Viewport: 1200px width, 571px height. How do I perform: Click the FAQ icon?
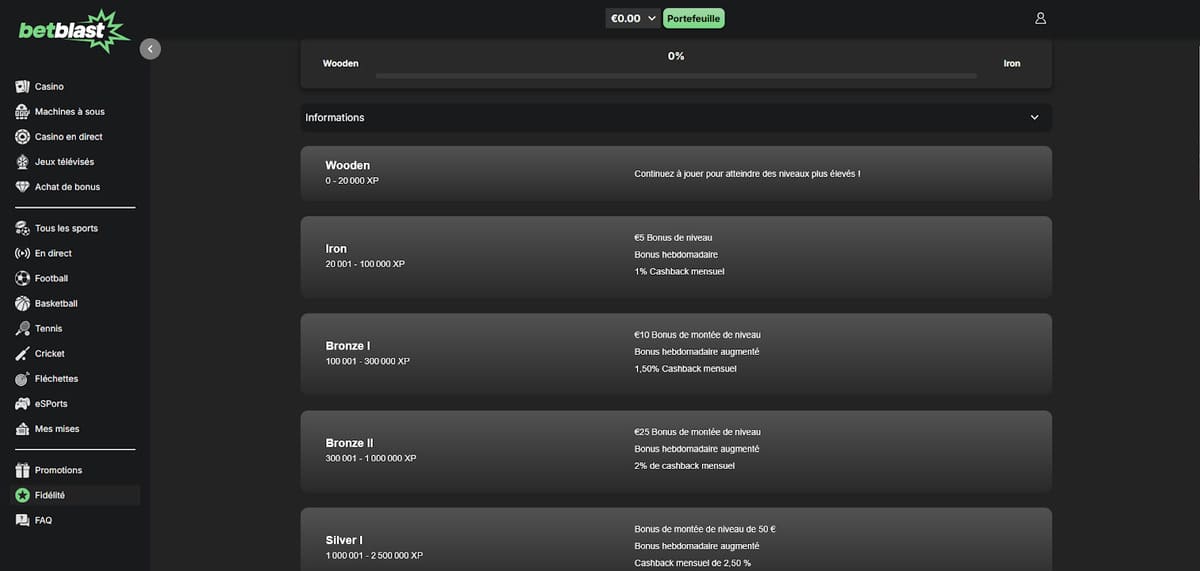23,520
